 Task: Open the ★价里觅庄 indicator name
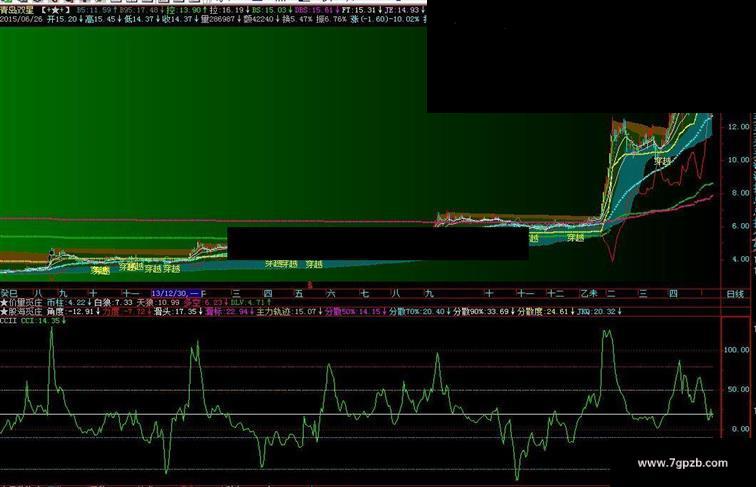[21, 302]
